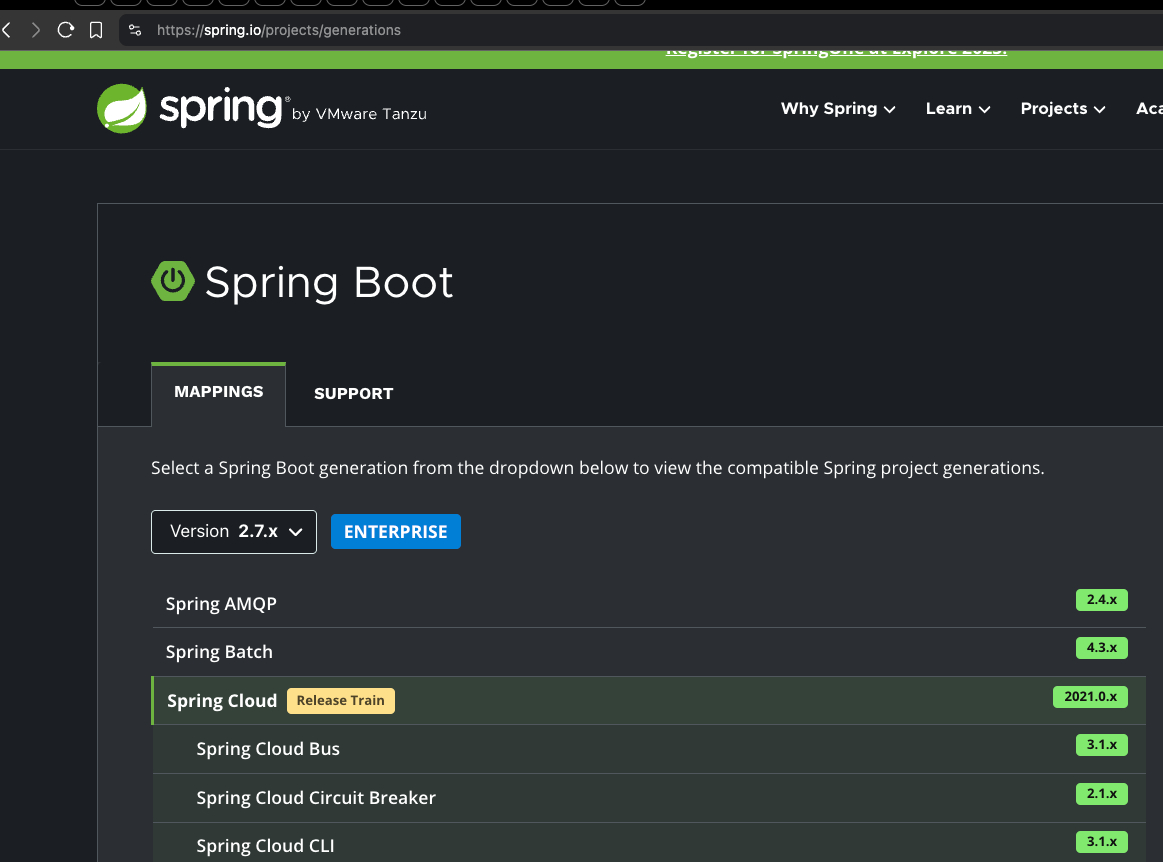Click the browser forward arrow
1163x862 pixels.
[36, 30]
